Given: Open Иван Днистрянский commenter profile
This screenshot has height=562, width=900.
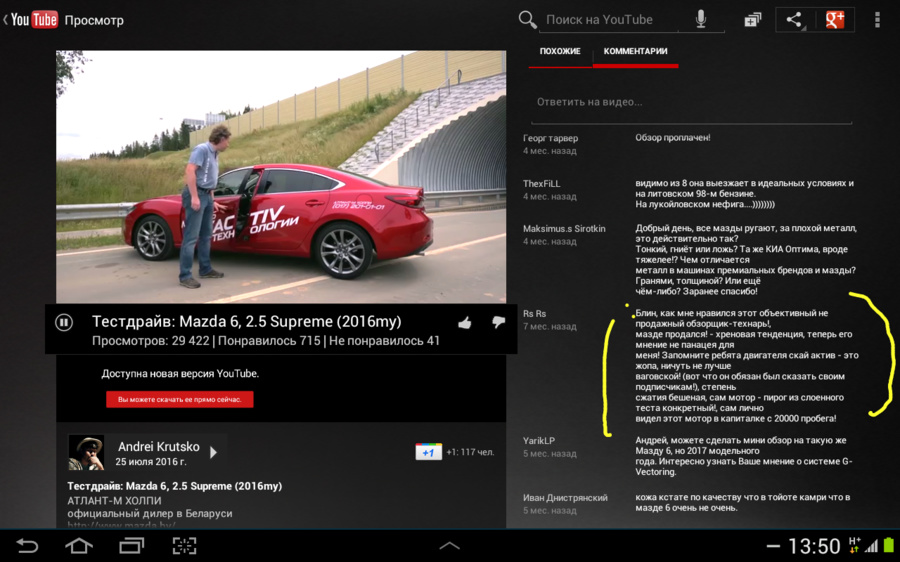Looking at the screenshot, I should tap(565, 498).
